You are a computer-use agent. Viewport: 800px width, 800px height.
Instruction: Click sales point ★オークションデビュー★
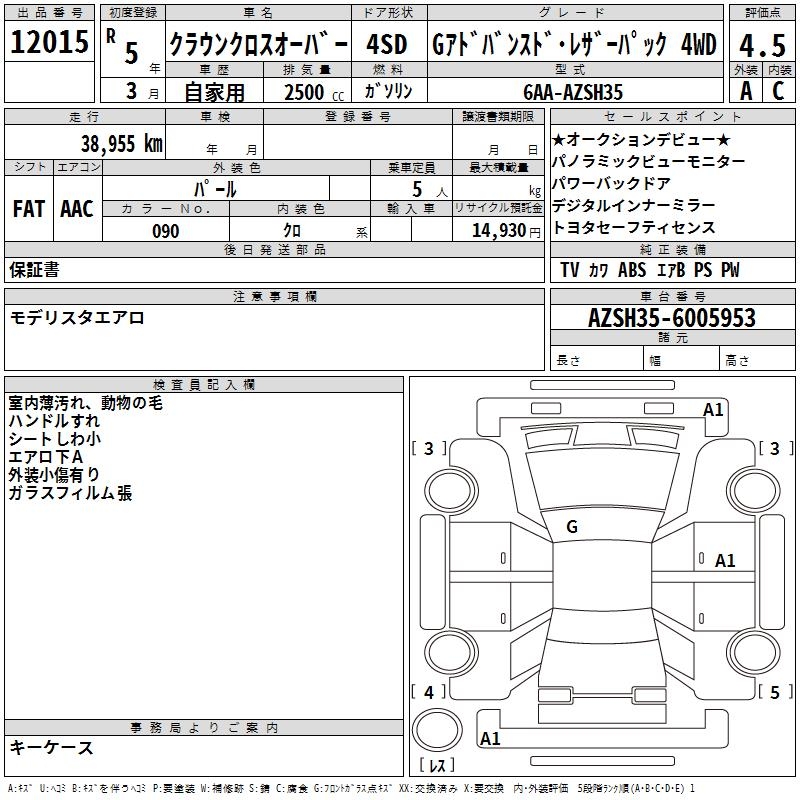(x=641, y=139)
